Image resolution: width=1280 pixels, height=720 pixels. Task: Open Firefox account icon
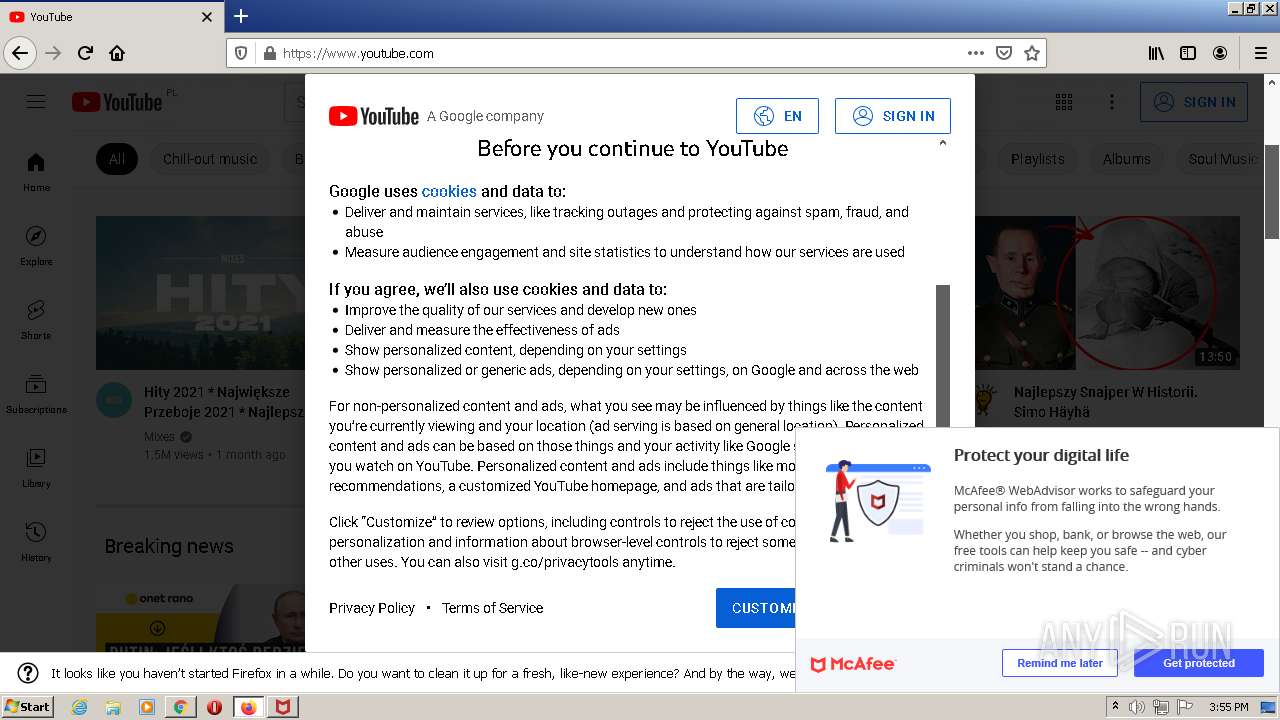point(1220,53)
